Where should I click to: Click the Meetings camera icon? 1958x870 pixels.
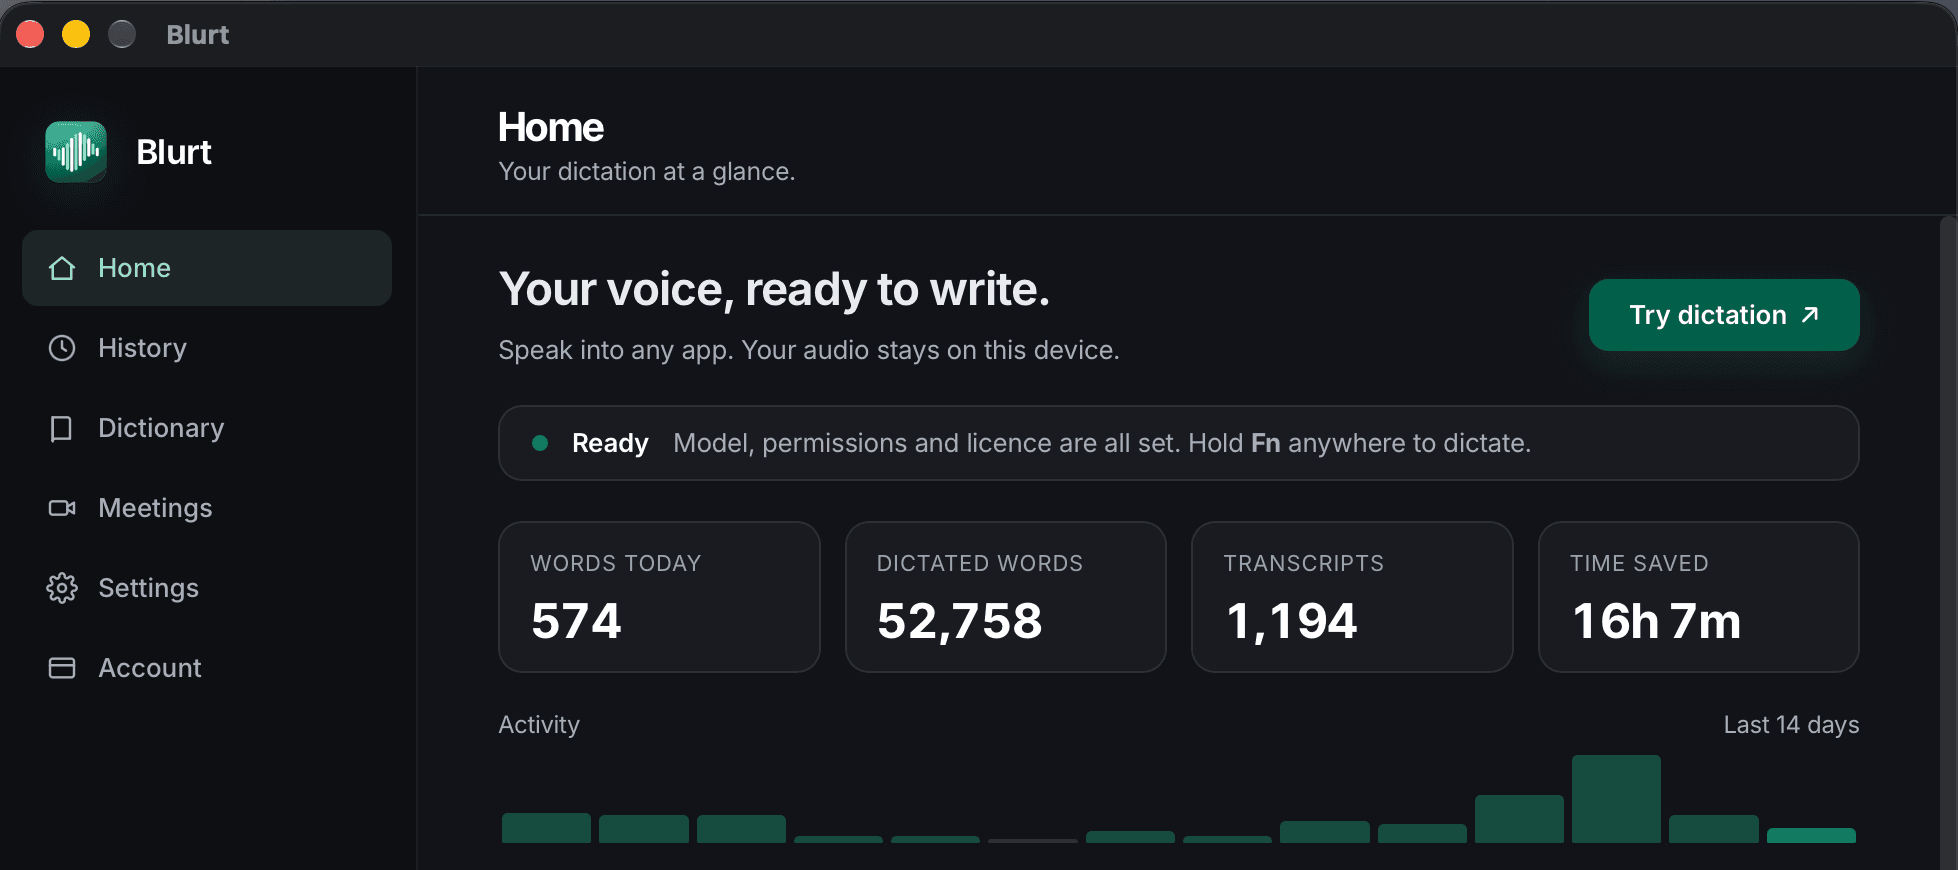(62, 508)
